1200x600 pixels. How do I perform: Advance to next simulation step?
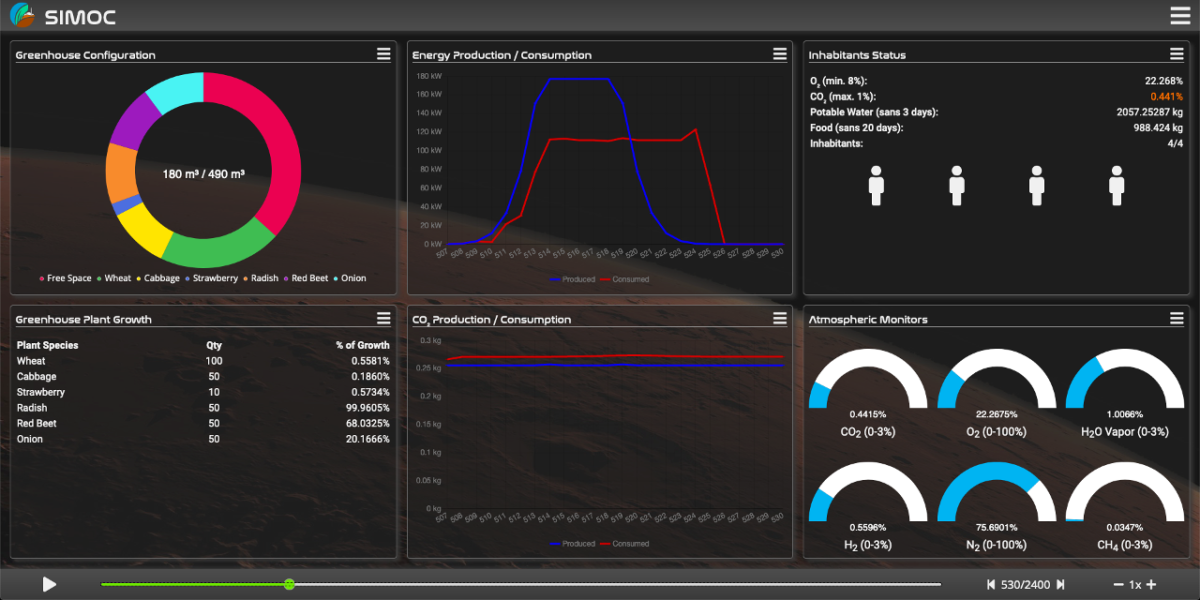click(x=1061, y=585)
